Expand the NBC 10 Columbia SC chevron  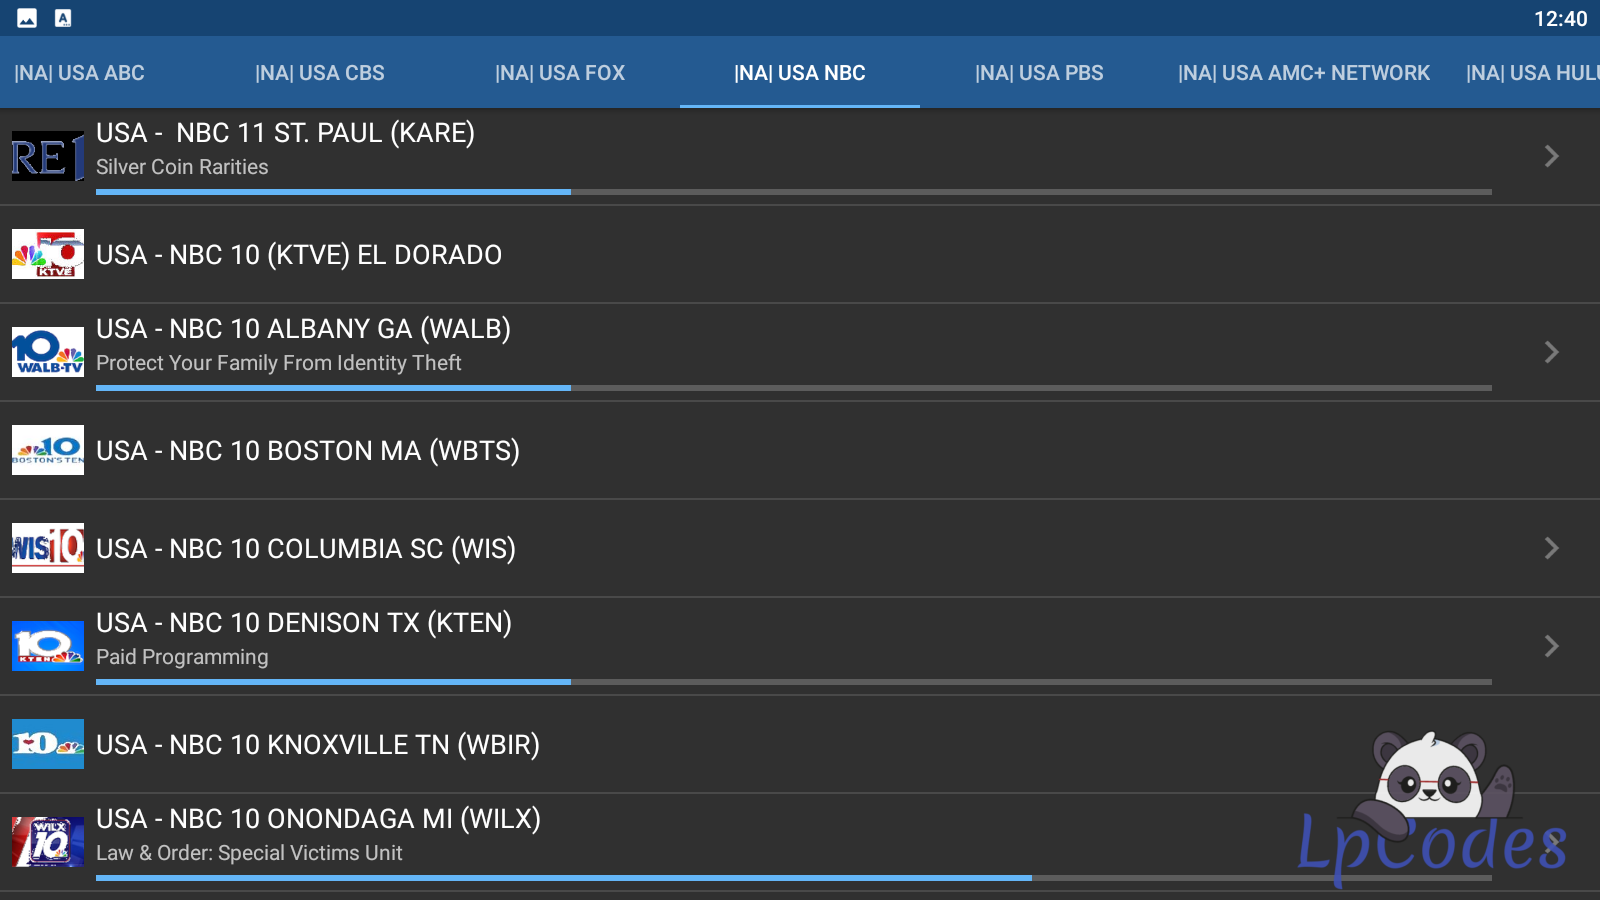click(1551, 548)
